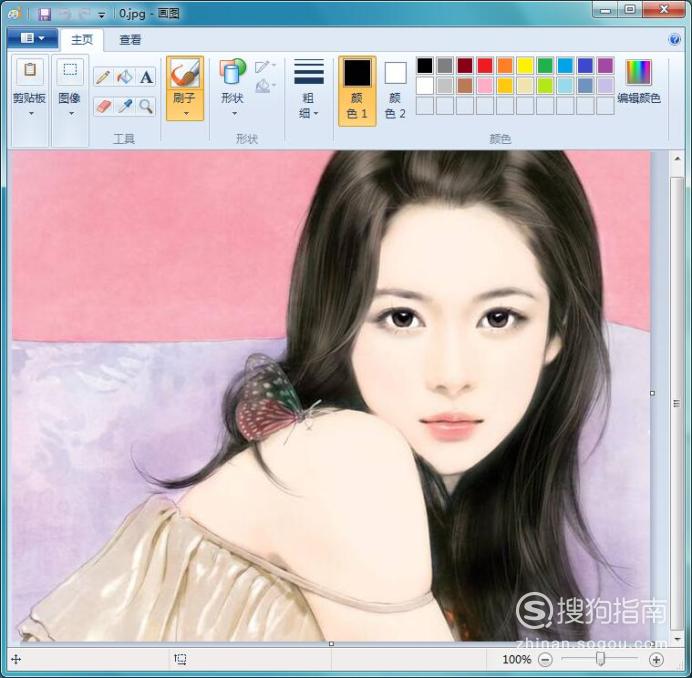692x678 pixels.
Task: Click the Redo icon in quick access toolbar
Action: [84, 15]
